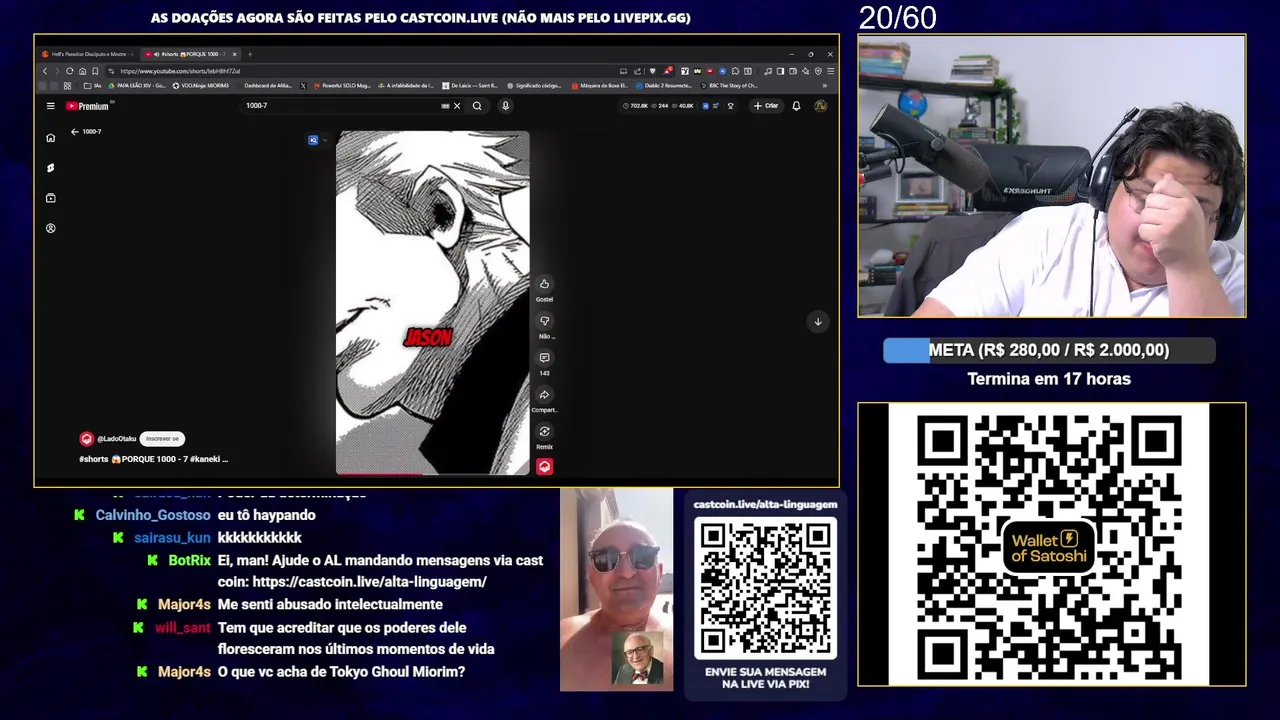Open Subscriptions in YouTube sidebar
Viewport: 1280px width, 720px height.
pyautogui.click(x=50, y=198)
